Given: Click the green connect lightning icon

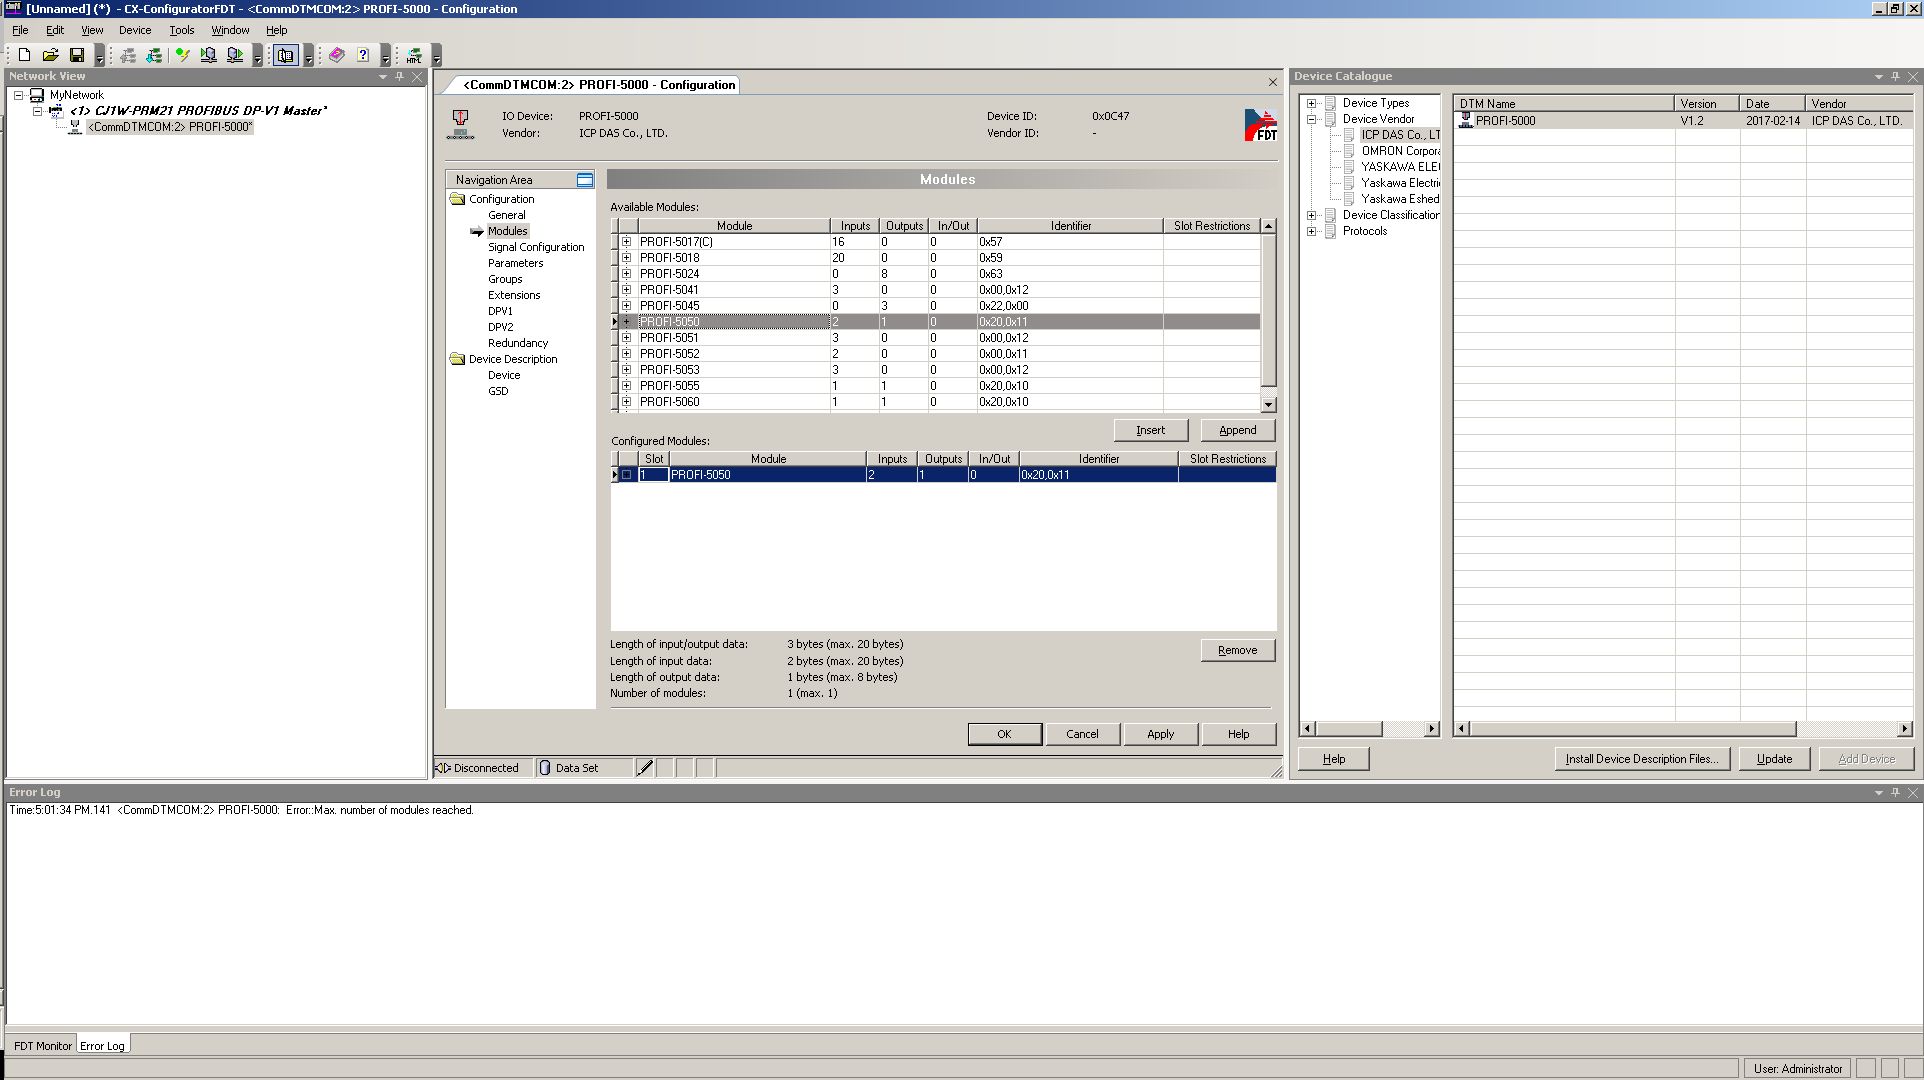Looking at the screenshot, I should pos(182,56).
